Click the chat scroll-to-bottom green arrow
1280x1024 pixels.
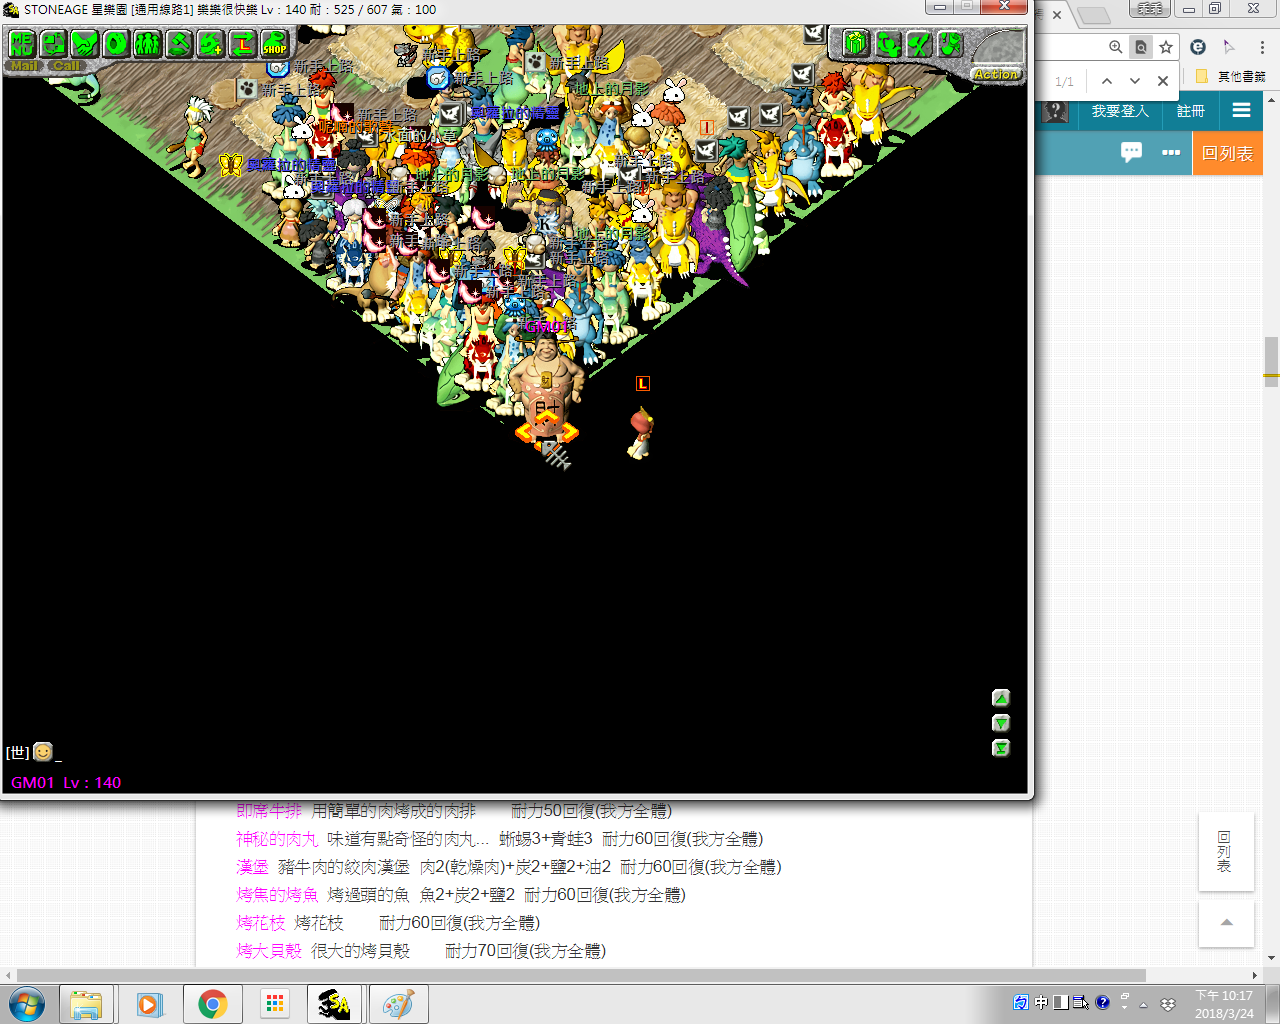[x=1001, y=748]
